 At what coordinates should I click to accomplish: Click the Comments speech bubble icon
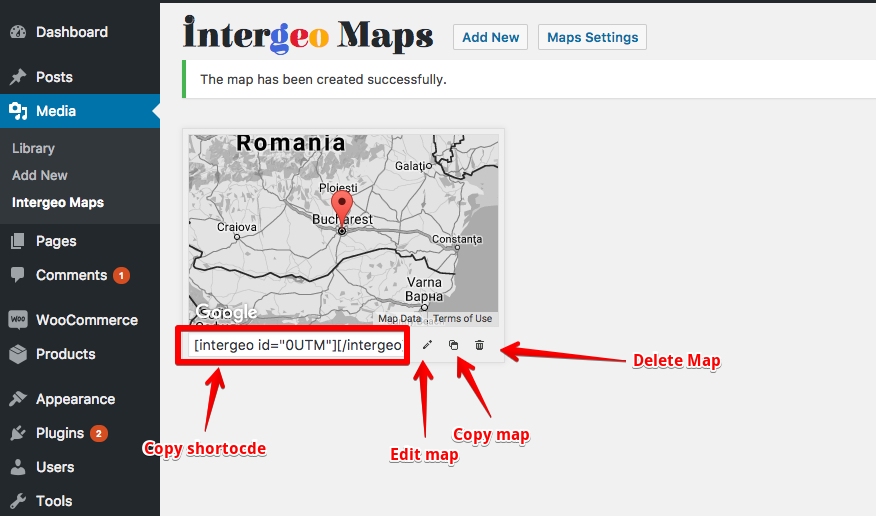coord(18,275)
